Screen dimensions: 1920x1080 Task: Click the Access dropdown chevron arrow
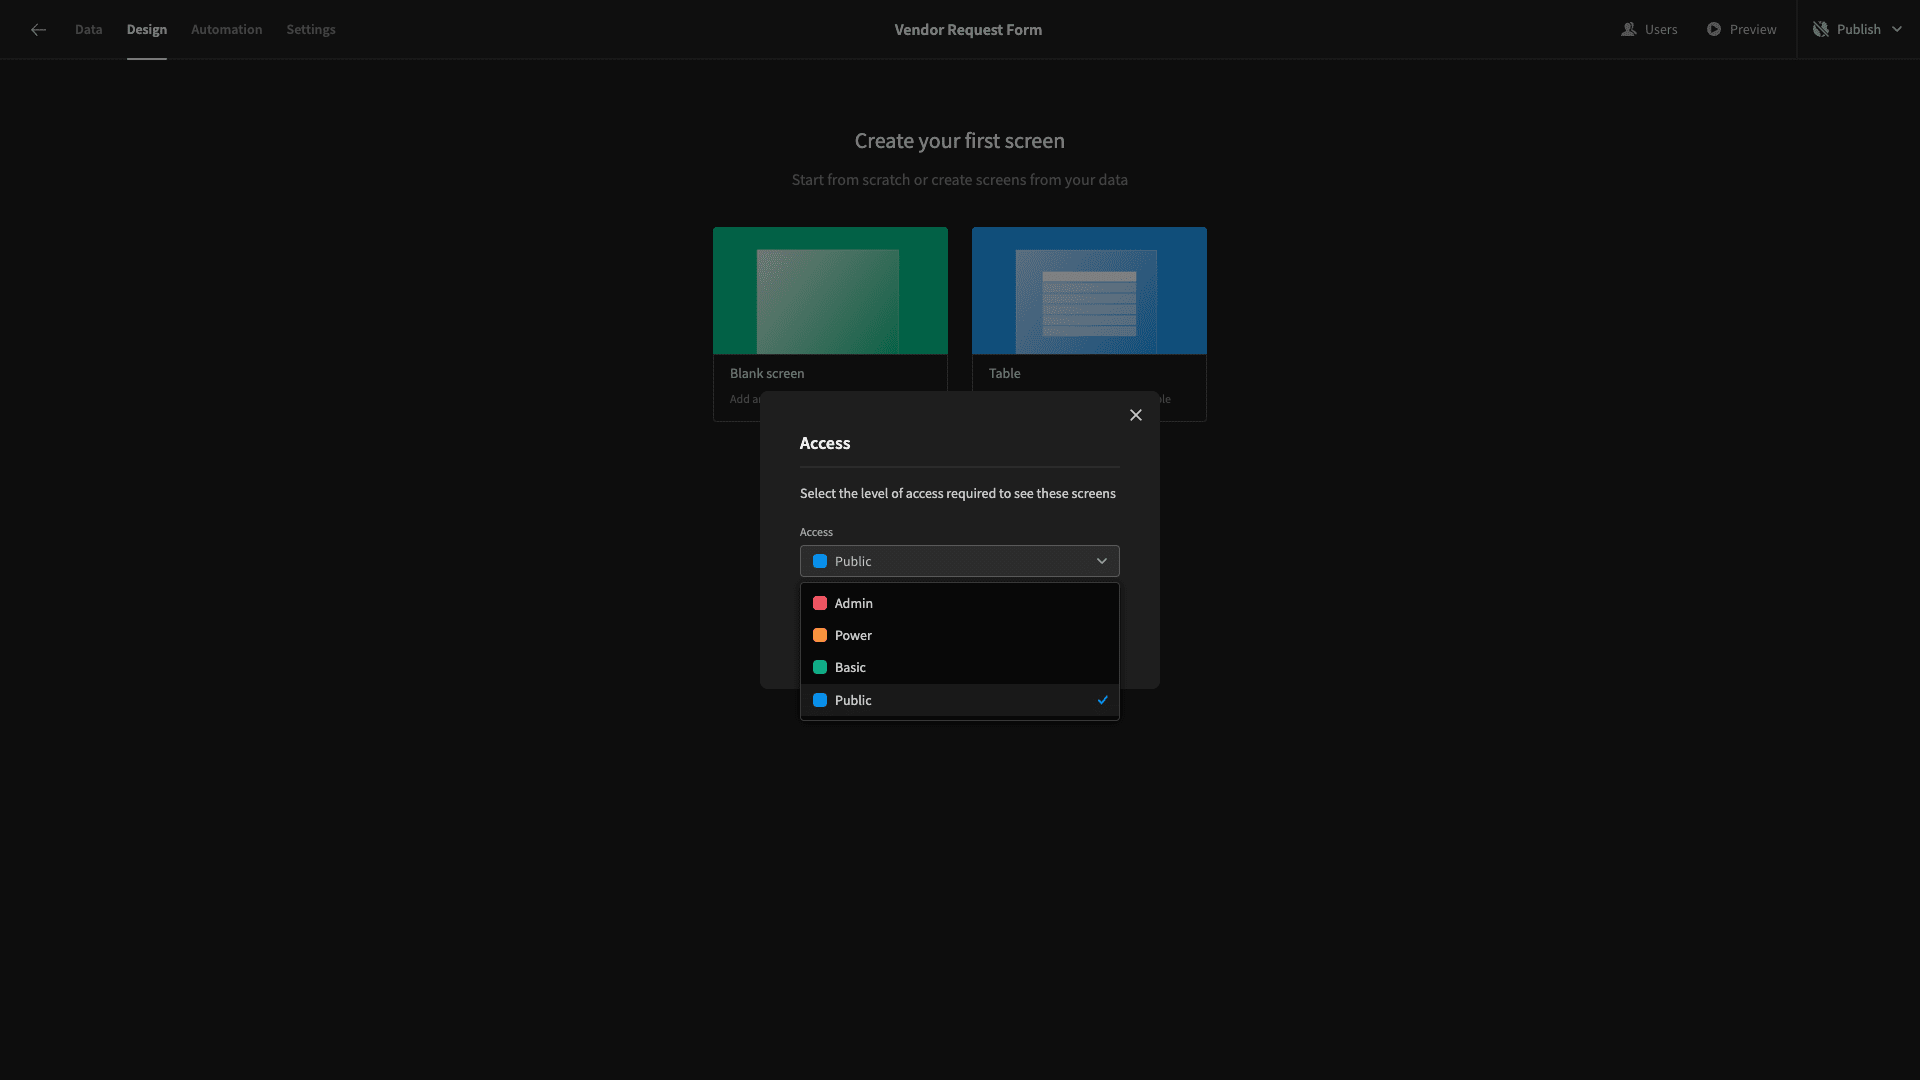pyautogui.click(x=1102, y=561)
